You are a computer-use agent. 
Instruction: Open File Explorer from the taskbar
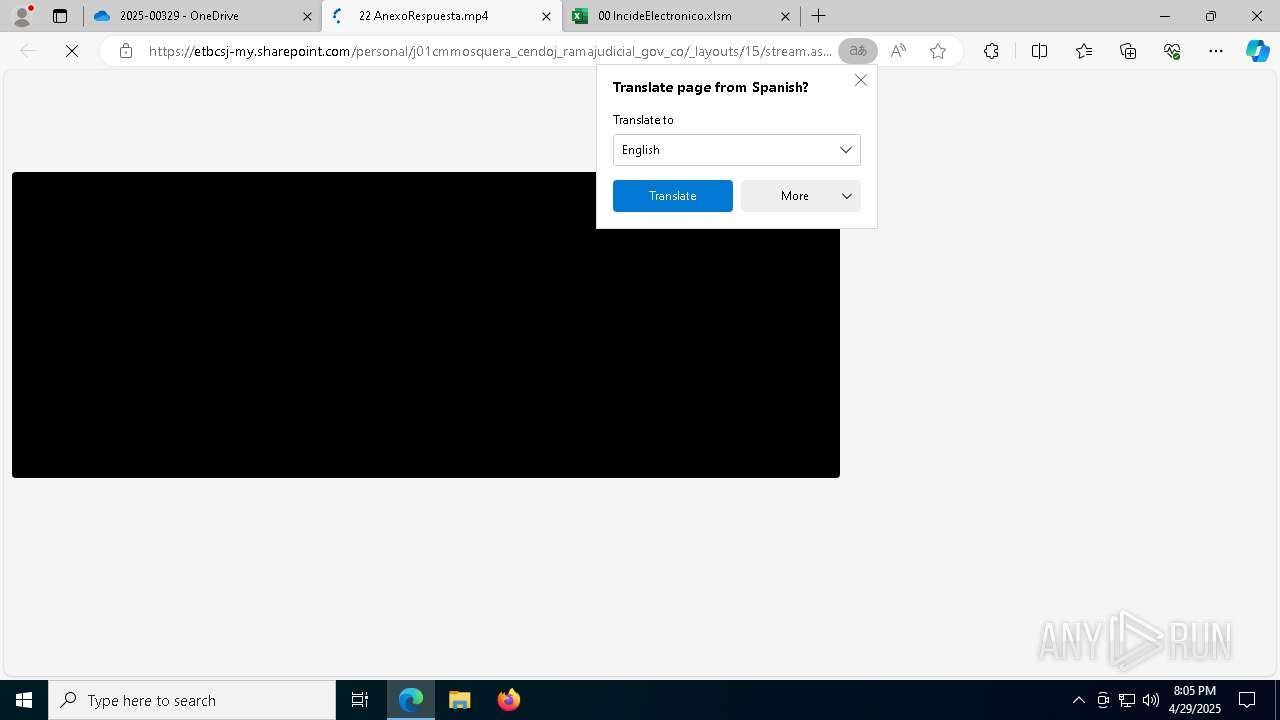tap(460, 700)
